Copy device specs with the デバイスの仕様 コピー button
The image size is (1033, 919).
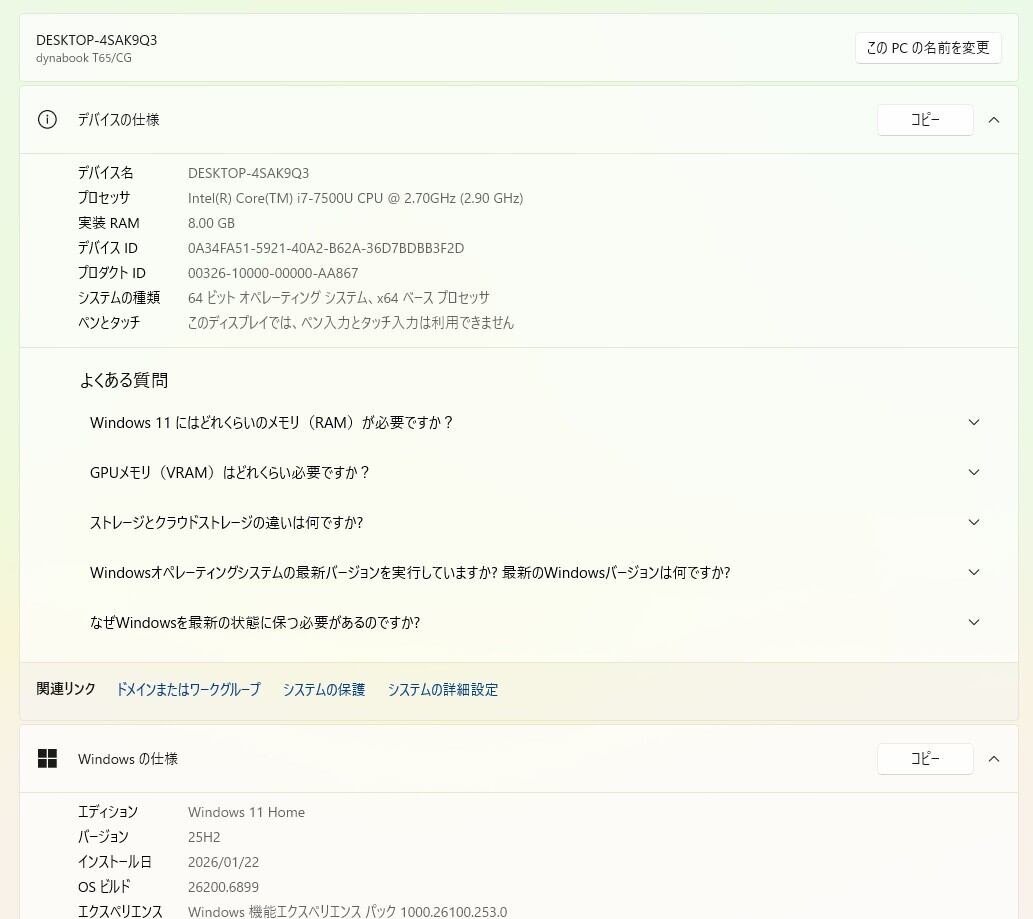coord(924,120)
